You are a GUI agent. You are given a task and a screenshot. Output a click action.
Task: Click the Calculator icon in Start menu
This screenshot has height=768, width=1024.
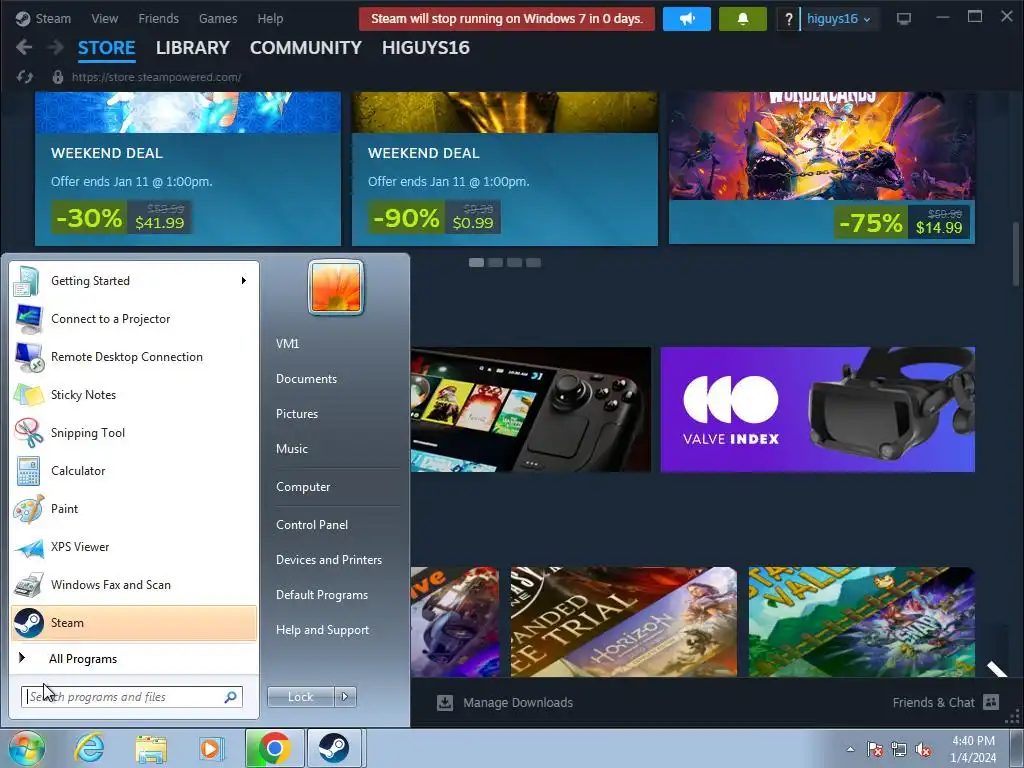tap(28, 471)
